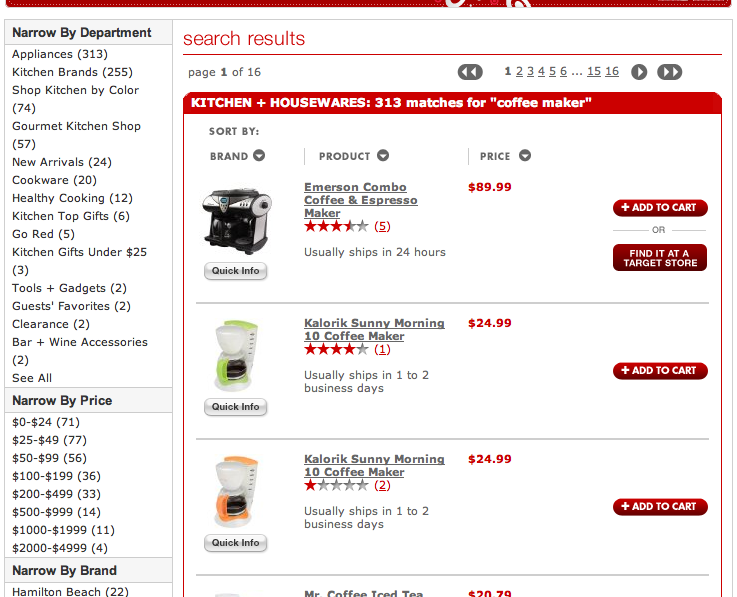
Task: View the Emerson Combo Coffee Maker product image
Action: (237, 220)
